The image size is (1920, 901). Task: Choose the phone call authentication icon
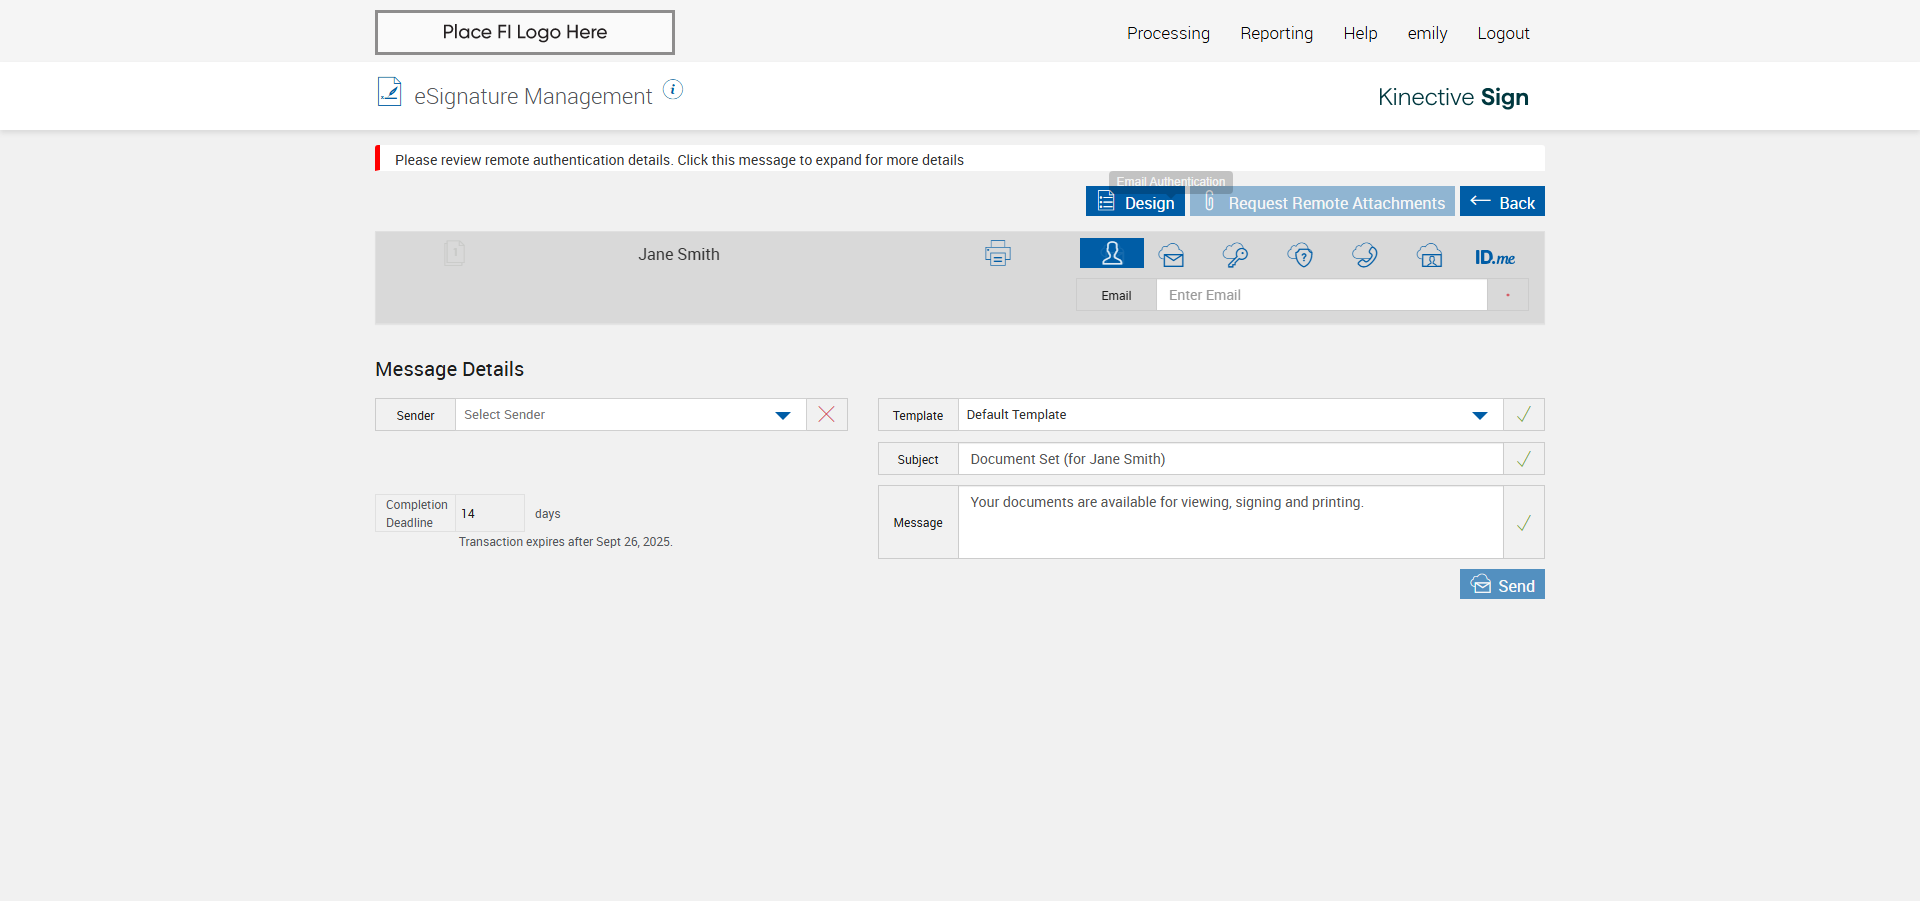1365,255
